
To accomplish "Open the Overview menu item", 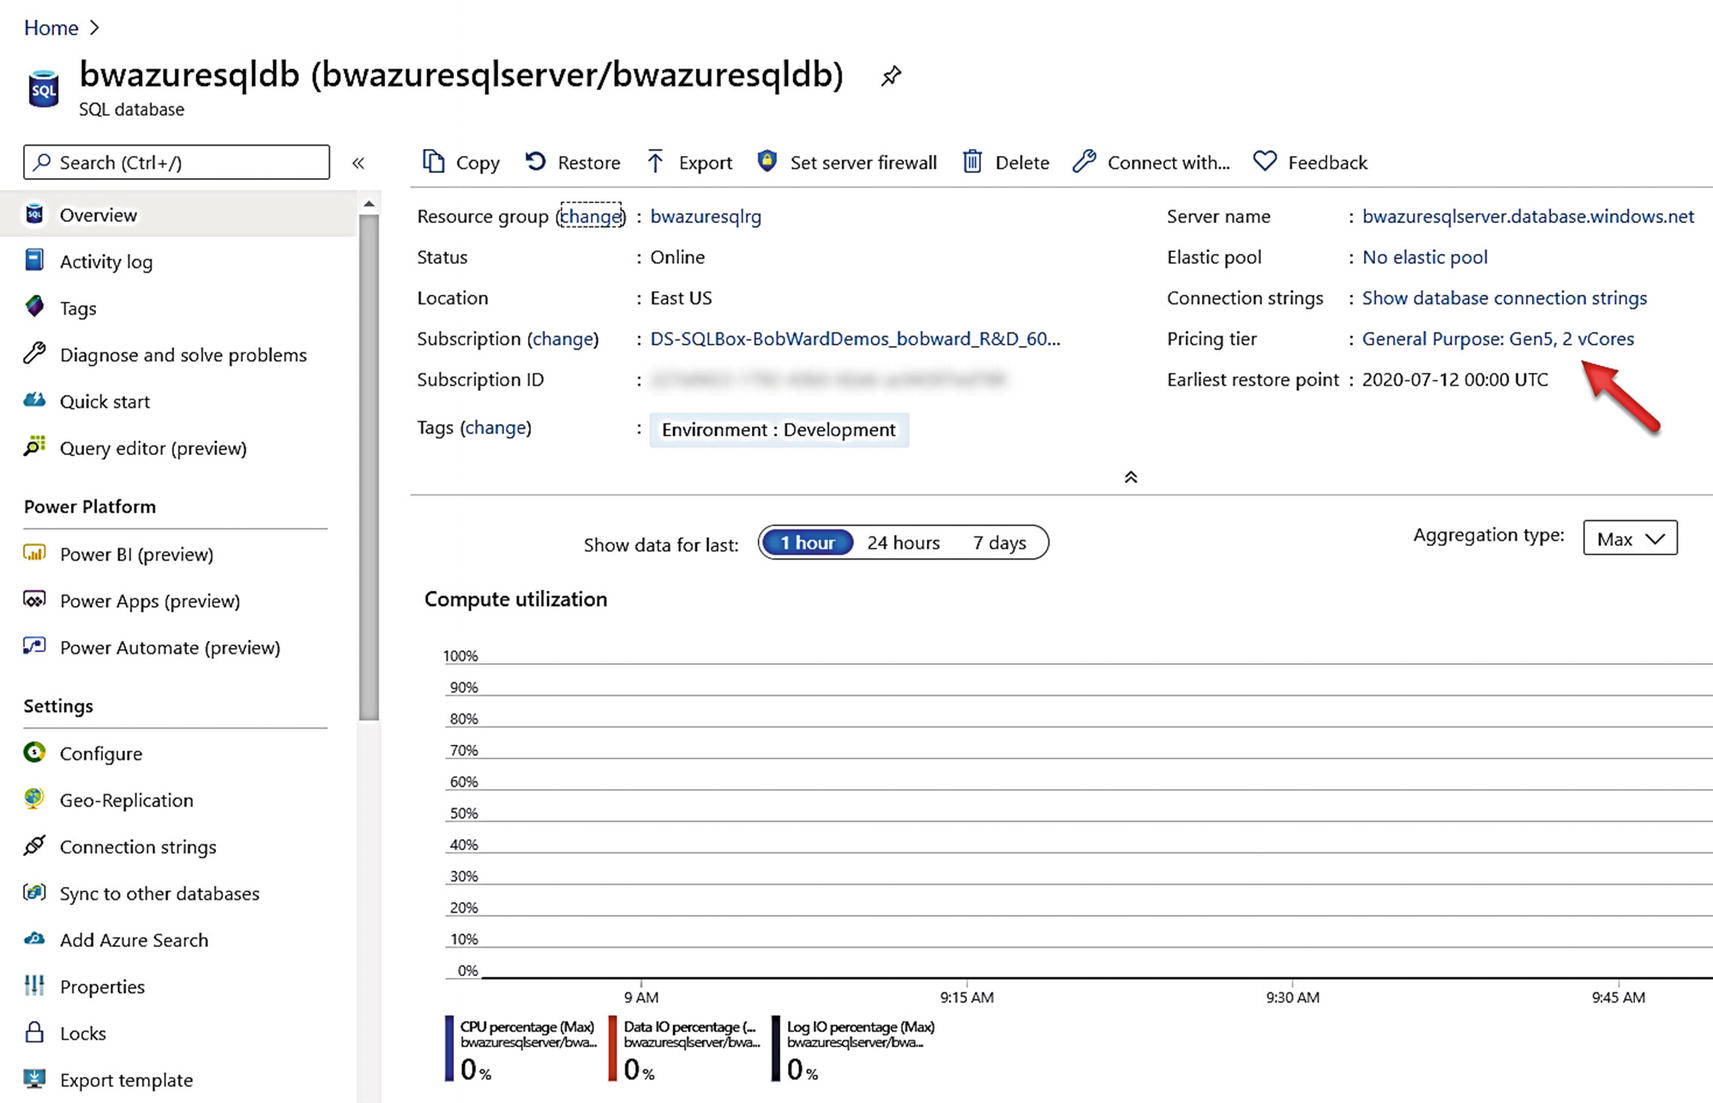I will [178, 214].
